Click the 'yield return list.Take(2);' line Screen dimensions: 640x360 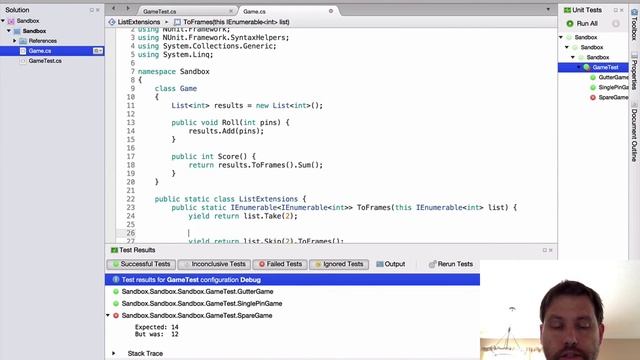click(x=243, y=216)
